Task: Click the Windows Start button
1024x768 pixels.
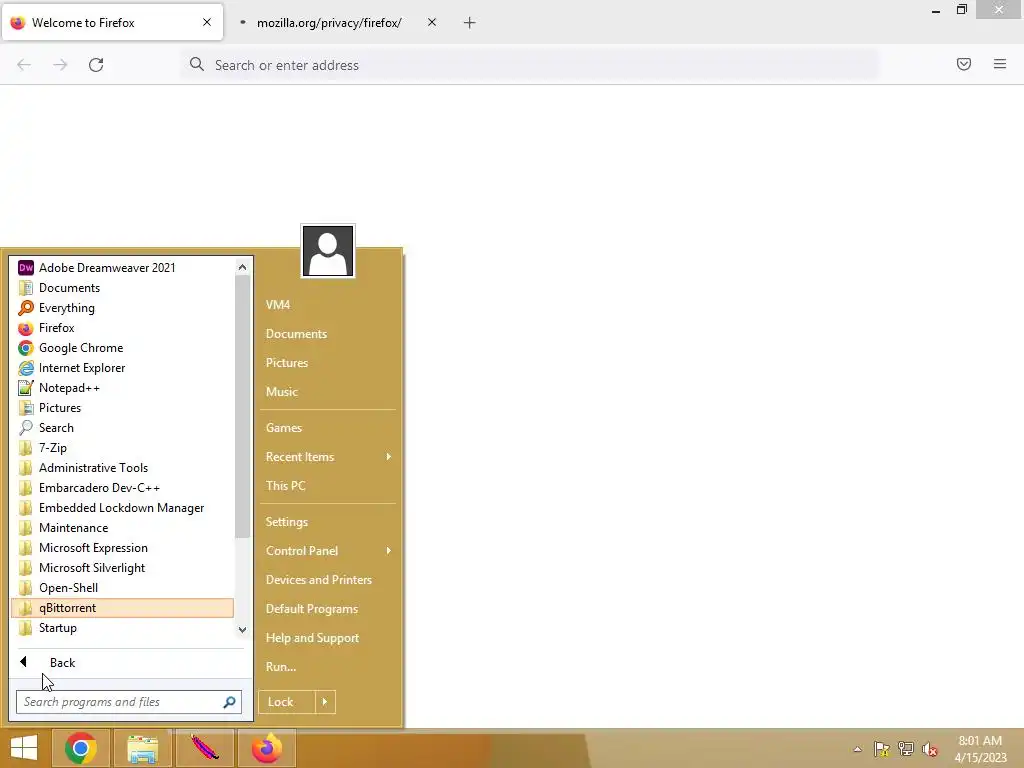Action: tap(24, 748)
